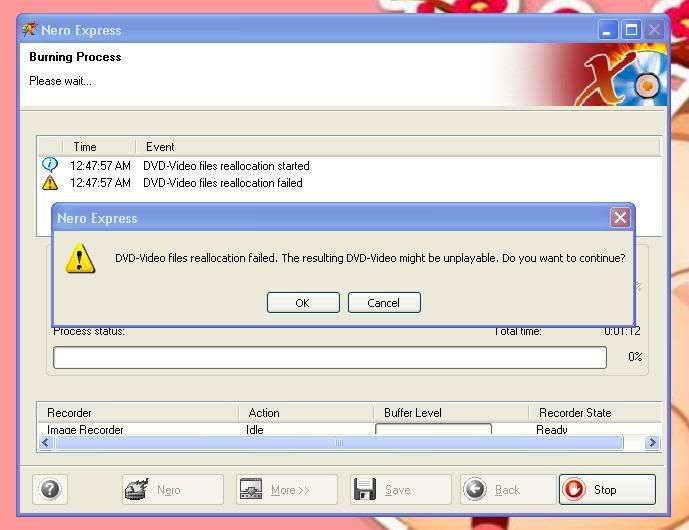Click the Buffer Level column header

[412, 412]
